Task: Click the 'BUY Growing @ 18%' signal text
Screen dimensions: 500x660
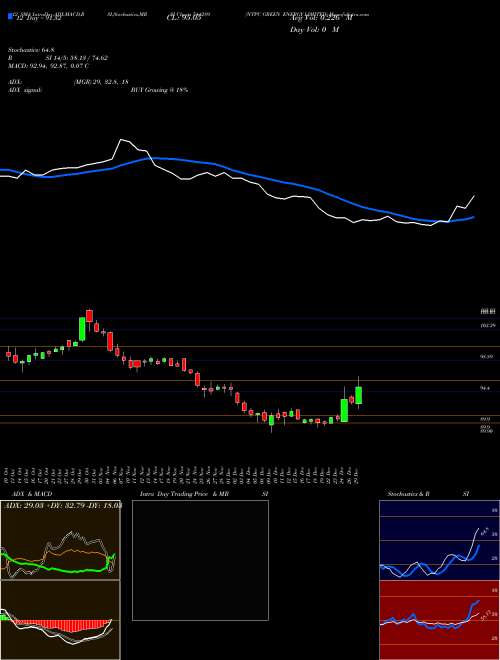Action: pos(159,90)
